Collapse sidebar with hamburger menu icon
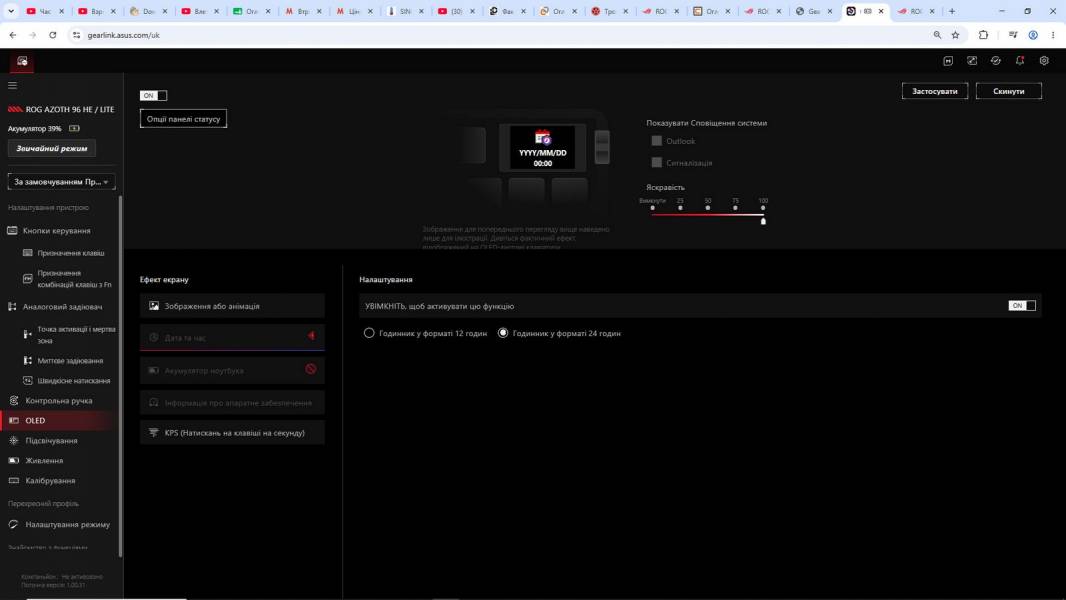 12,86
